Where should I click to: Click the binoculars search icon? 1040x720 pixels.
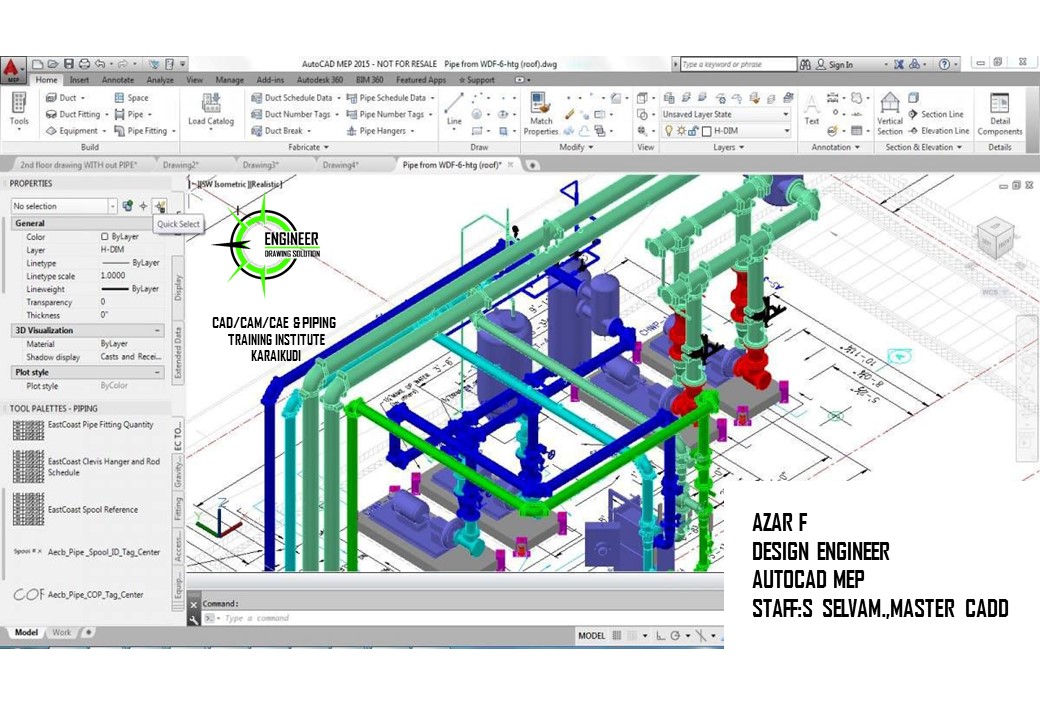805,64
